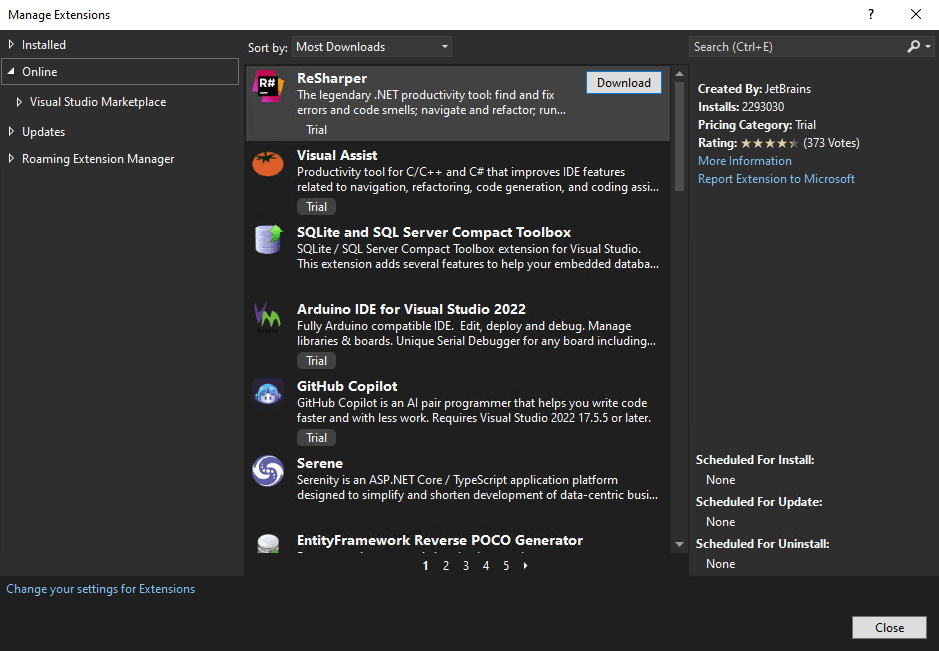
Task: Click the Installs: 2293030 text
Action: [741, 107]
